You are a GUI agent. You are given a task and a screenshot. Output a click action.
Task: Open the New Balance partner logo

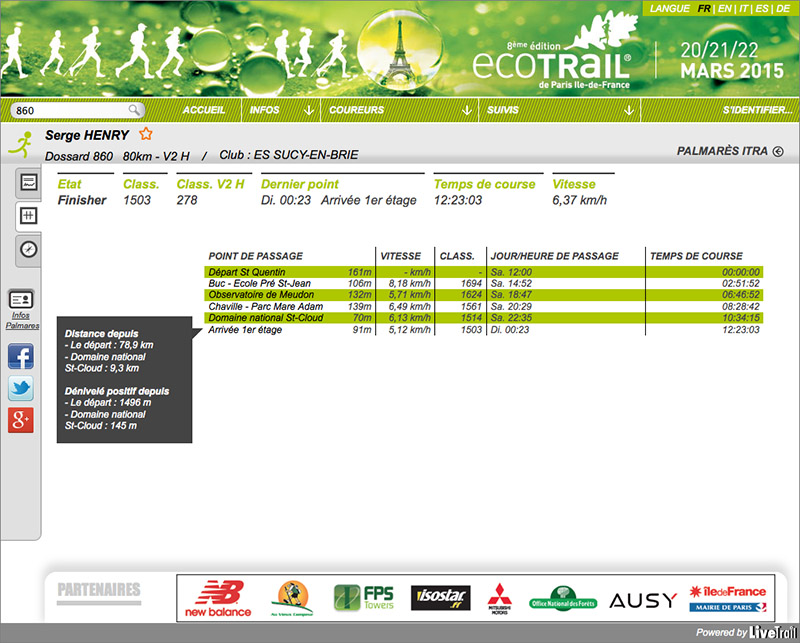(218, 599)
